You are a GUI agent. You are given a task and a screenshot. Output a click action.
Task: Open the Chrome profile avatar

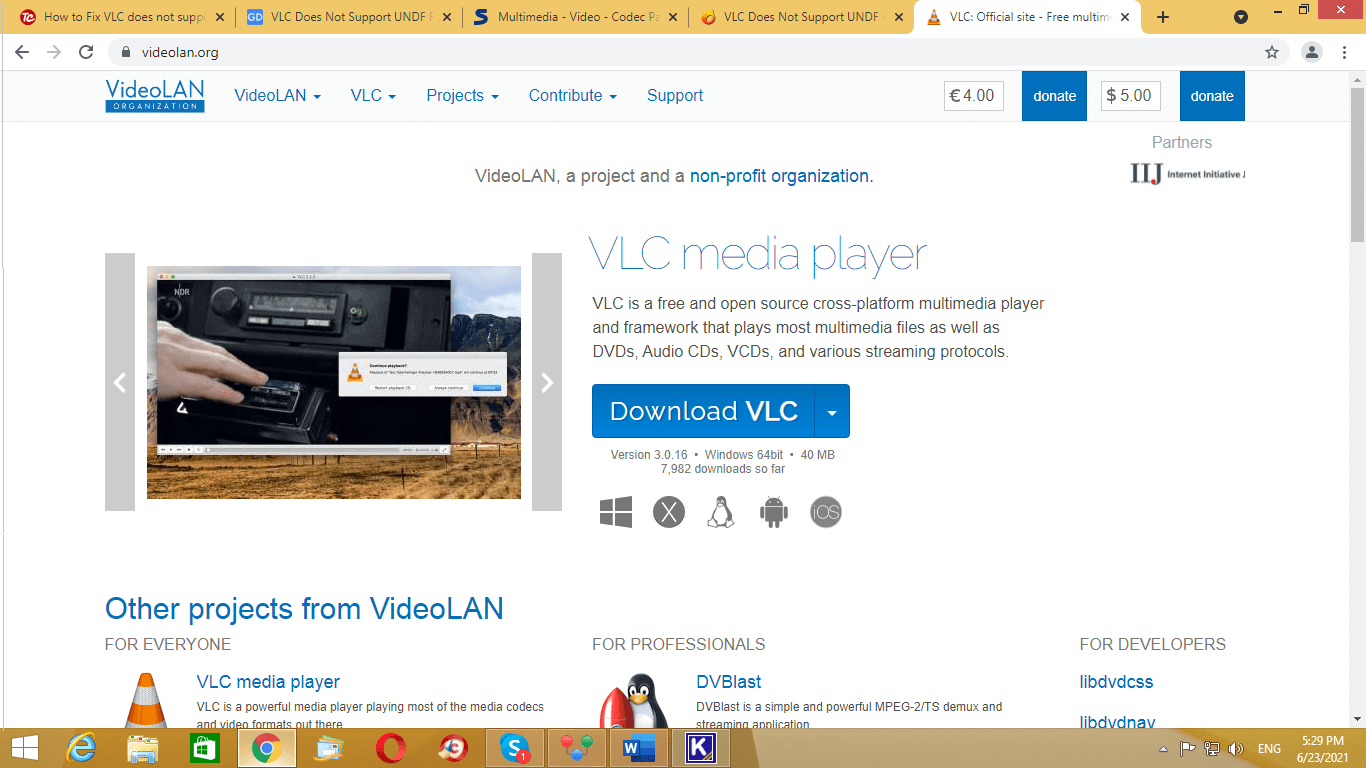point(1312,52)
